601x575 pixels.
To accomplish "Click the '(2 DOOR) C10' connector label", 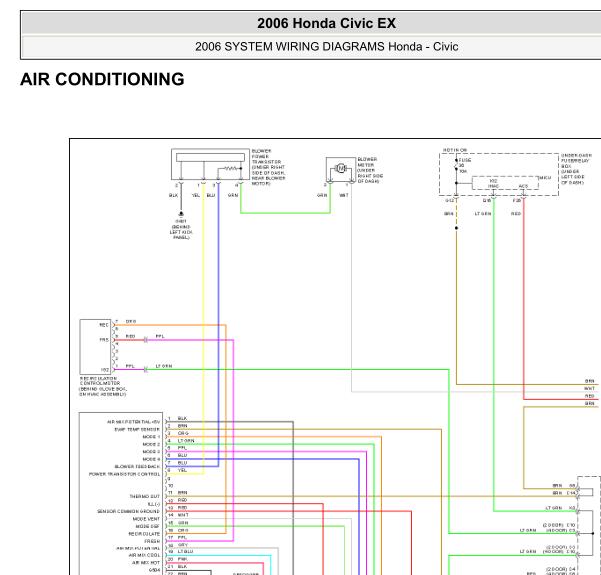I will pyautogui.click(x=559, y=525).
